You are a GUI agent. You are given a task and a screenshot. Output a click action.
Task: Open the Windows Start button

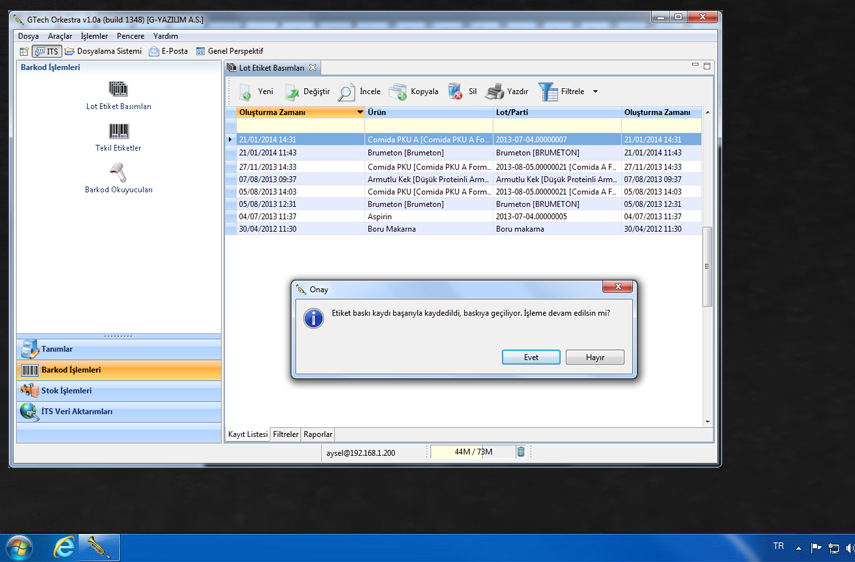(19, 547)
